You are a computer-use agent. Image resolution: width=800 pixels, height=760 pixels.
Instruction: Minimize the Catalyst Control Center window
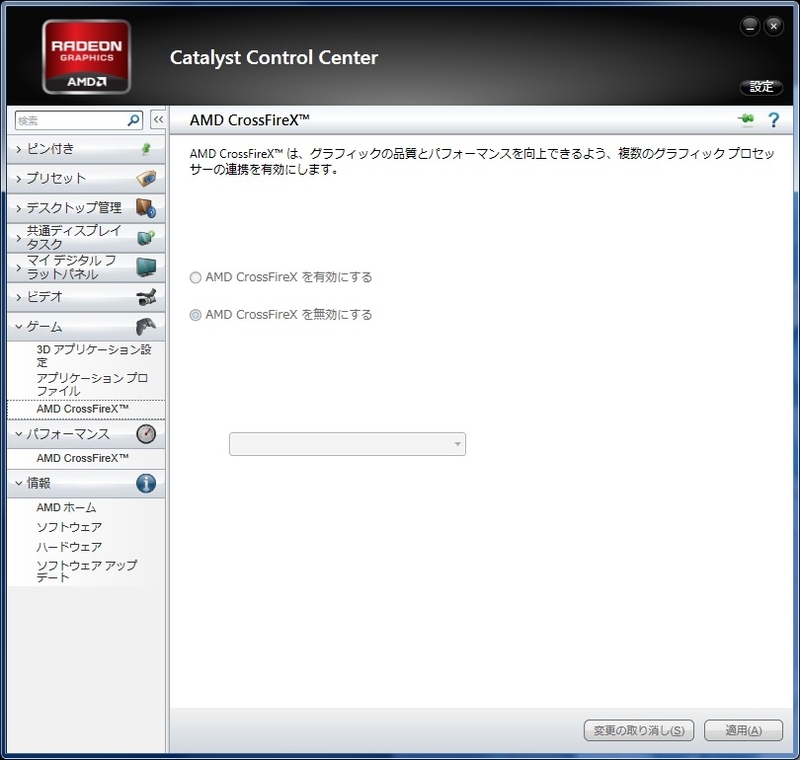pos(750,27)
